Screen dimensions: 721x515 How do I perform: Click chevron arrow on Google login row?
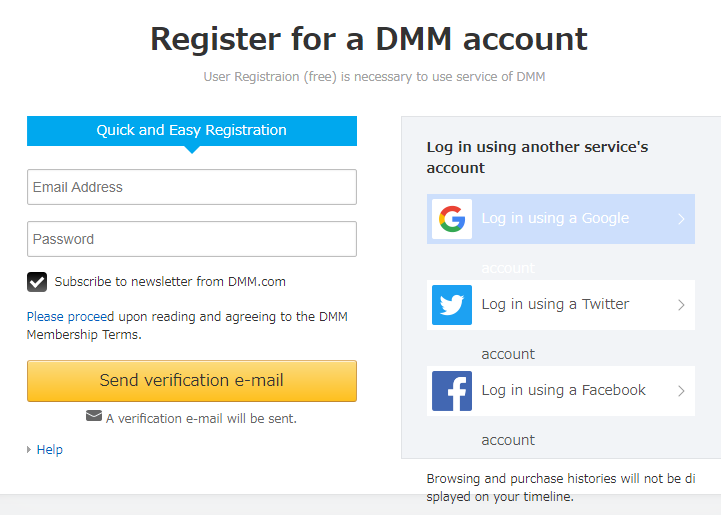coord(681,219)
